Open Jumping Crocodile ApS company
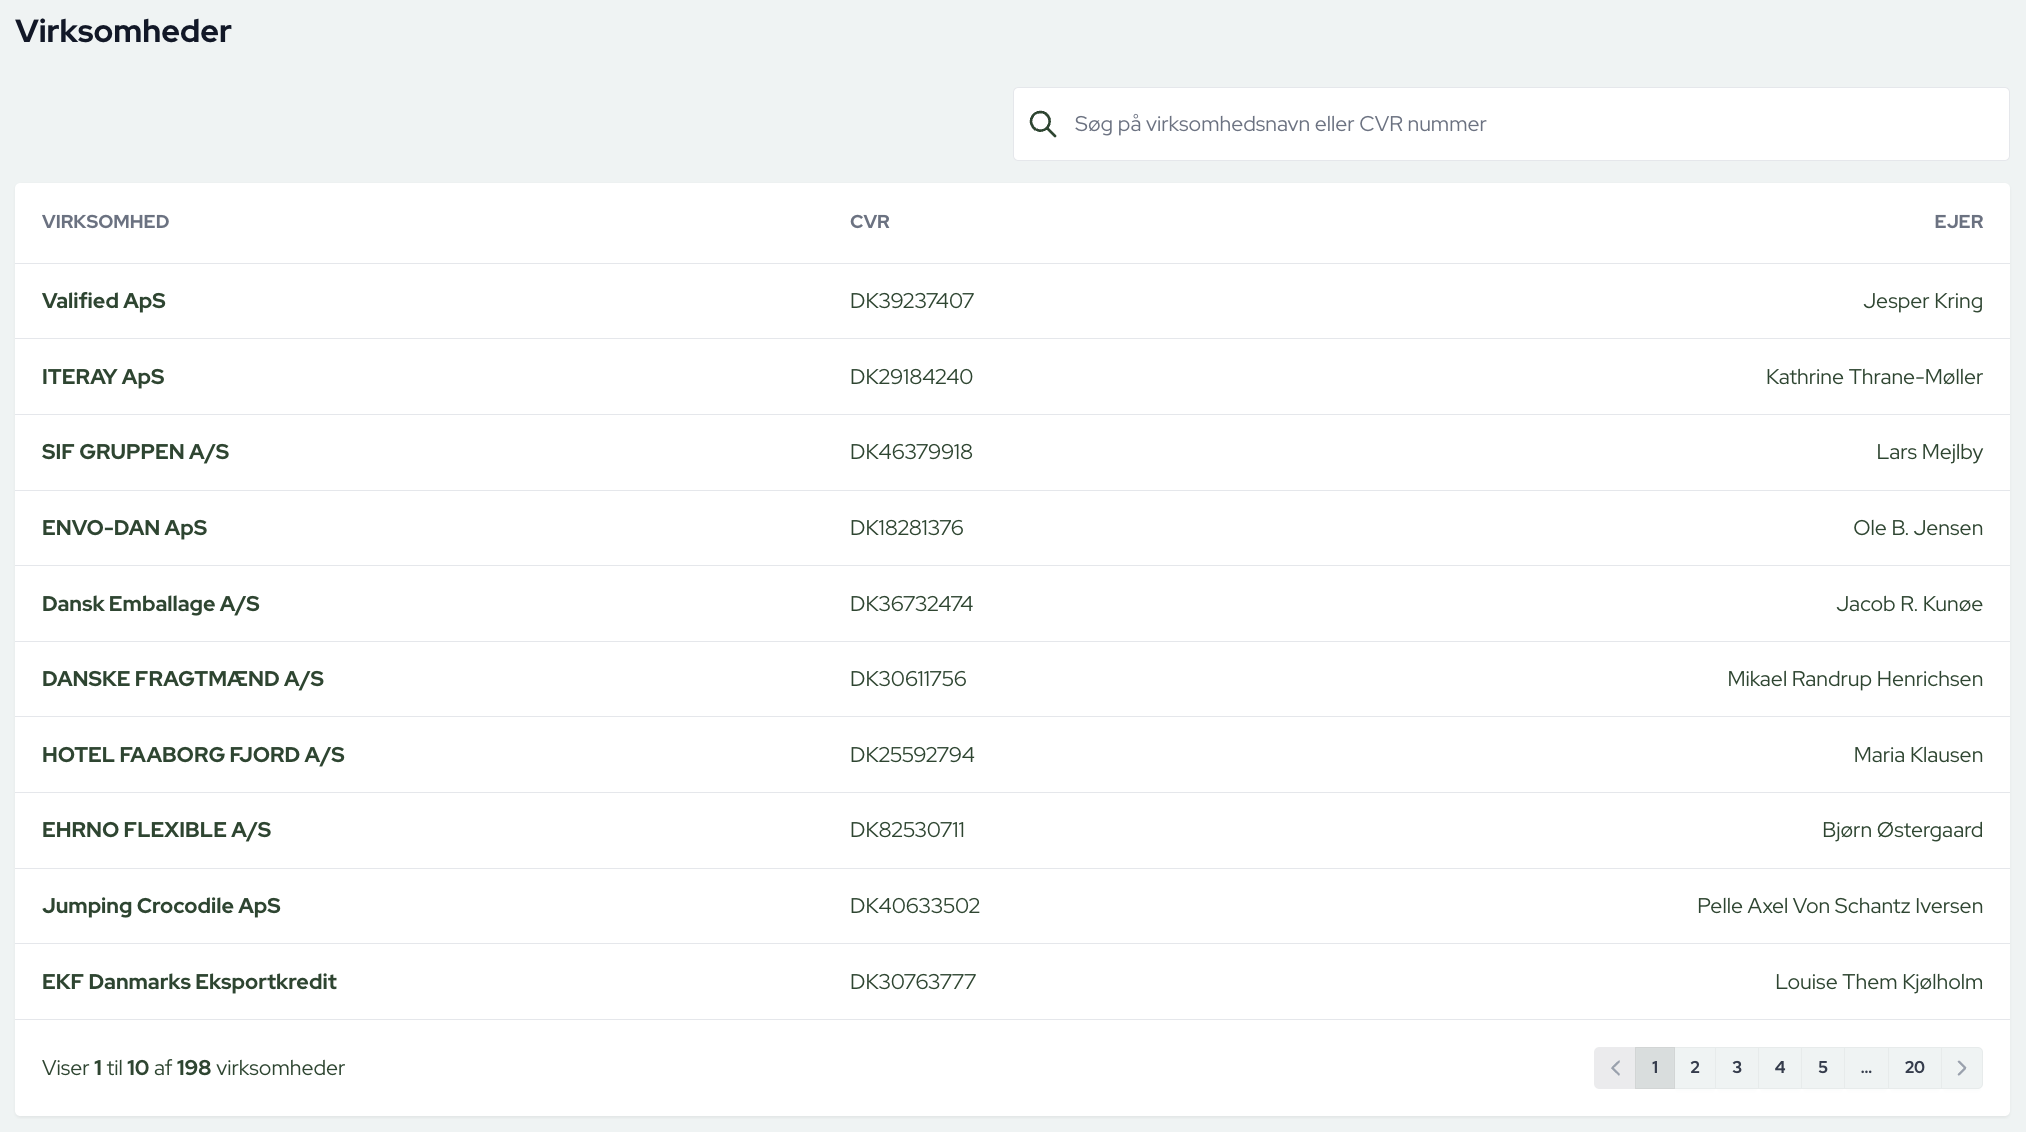 [161, 906]
